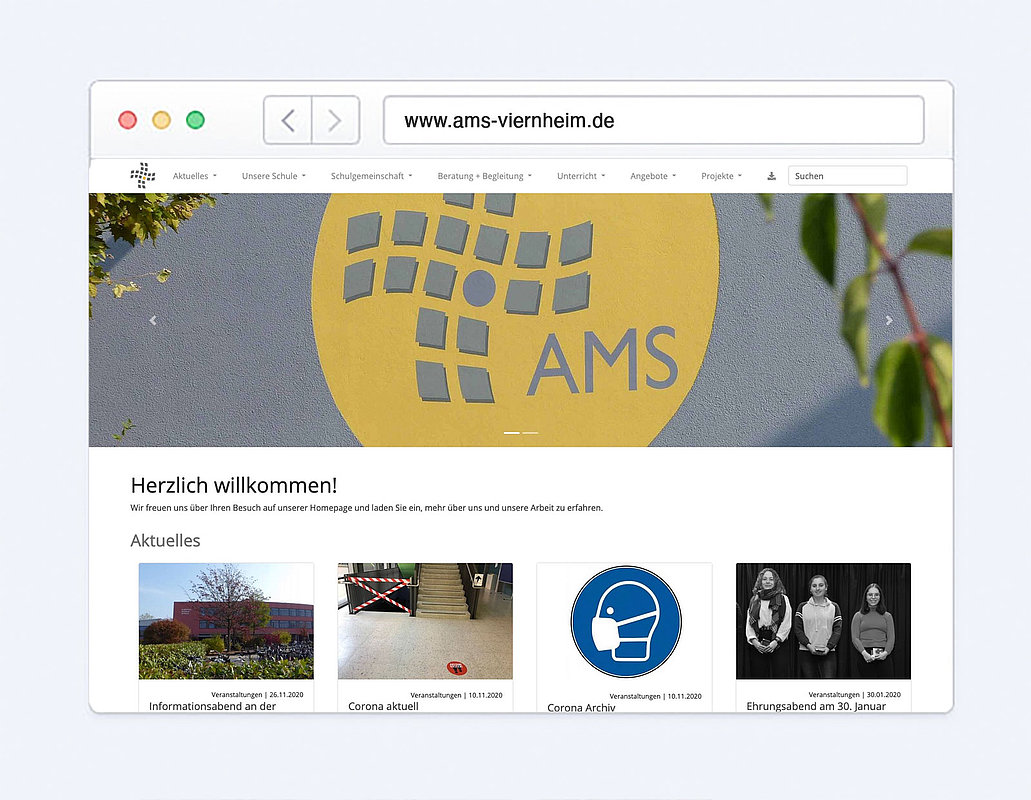Open the Unsere Schule dropdown
The width and height of the screenshot is (1031, 800).
273,176
